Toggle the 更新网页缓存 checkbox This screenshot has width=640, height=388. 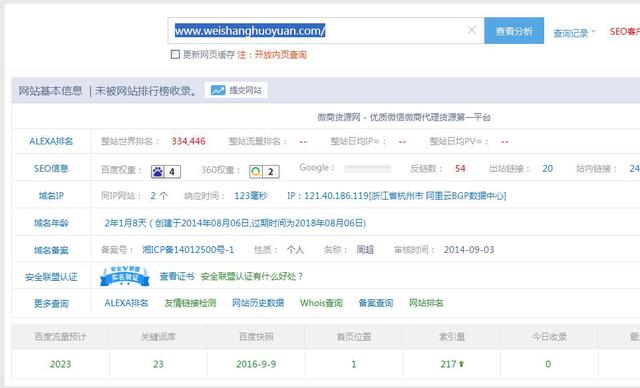[175, 54]
